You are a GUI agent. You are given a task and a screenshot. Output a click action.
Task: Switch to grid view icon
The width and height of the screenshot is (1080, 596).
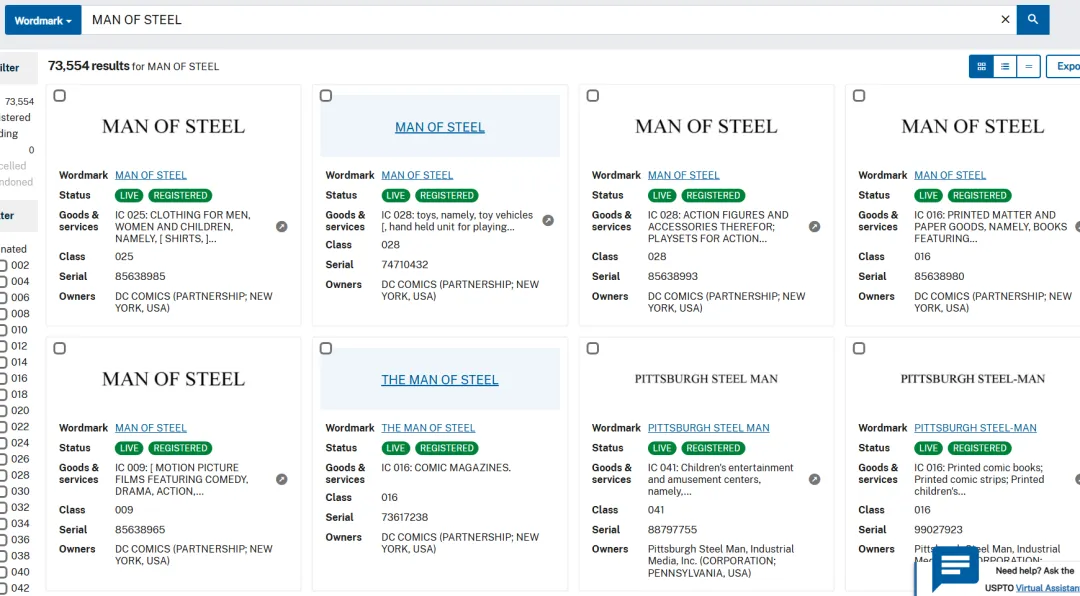click(982, 66)
